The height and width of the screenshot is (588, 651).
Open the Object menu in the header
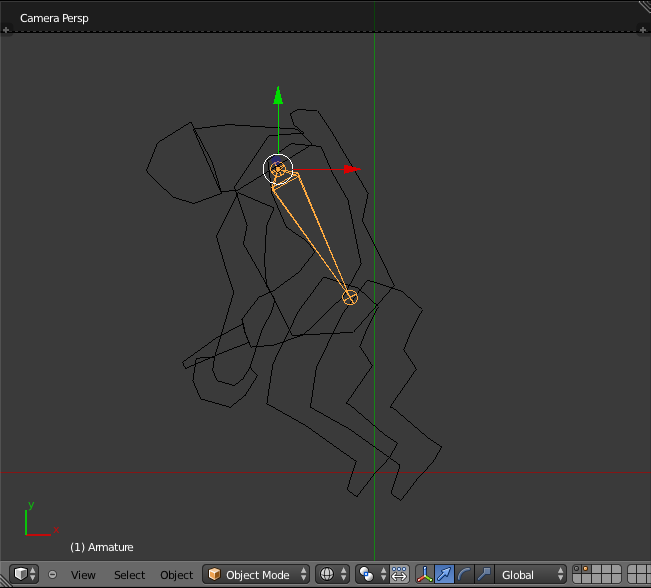coord(176,575)
